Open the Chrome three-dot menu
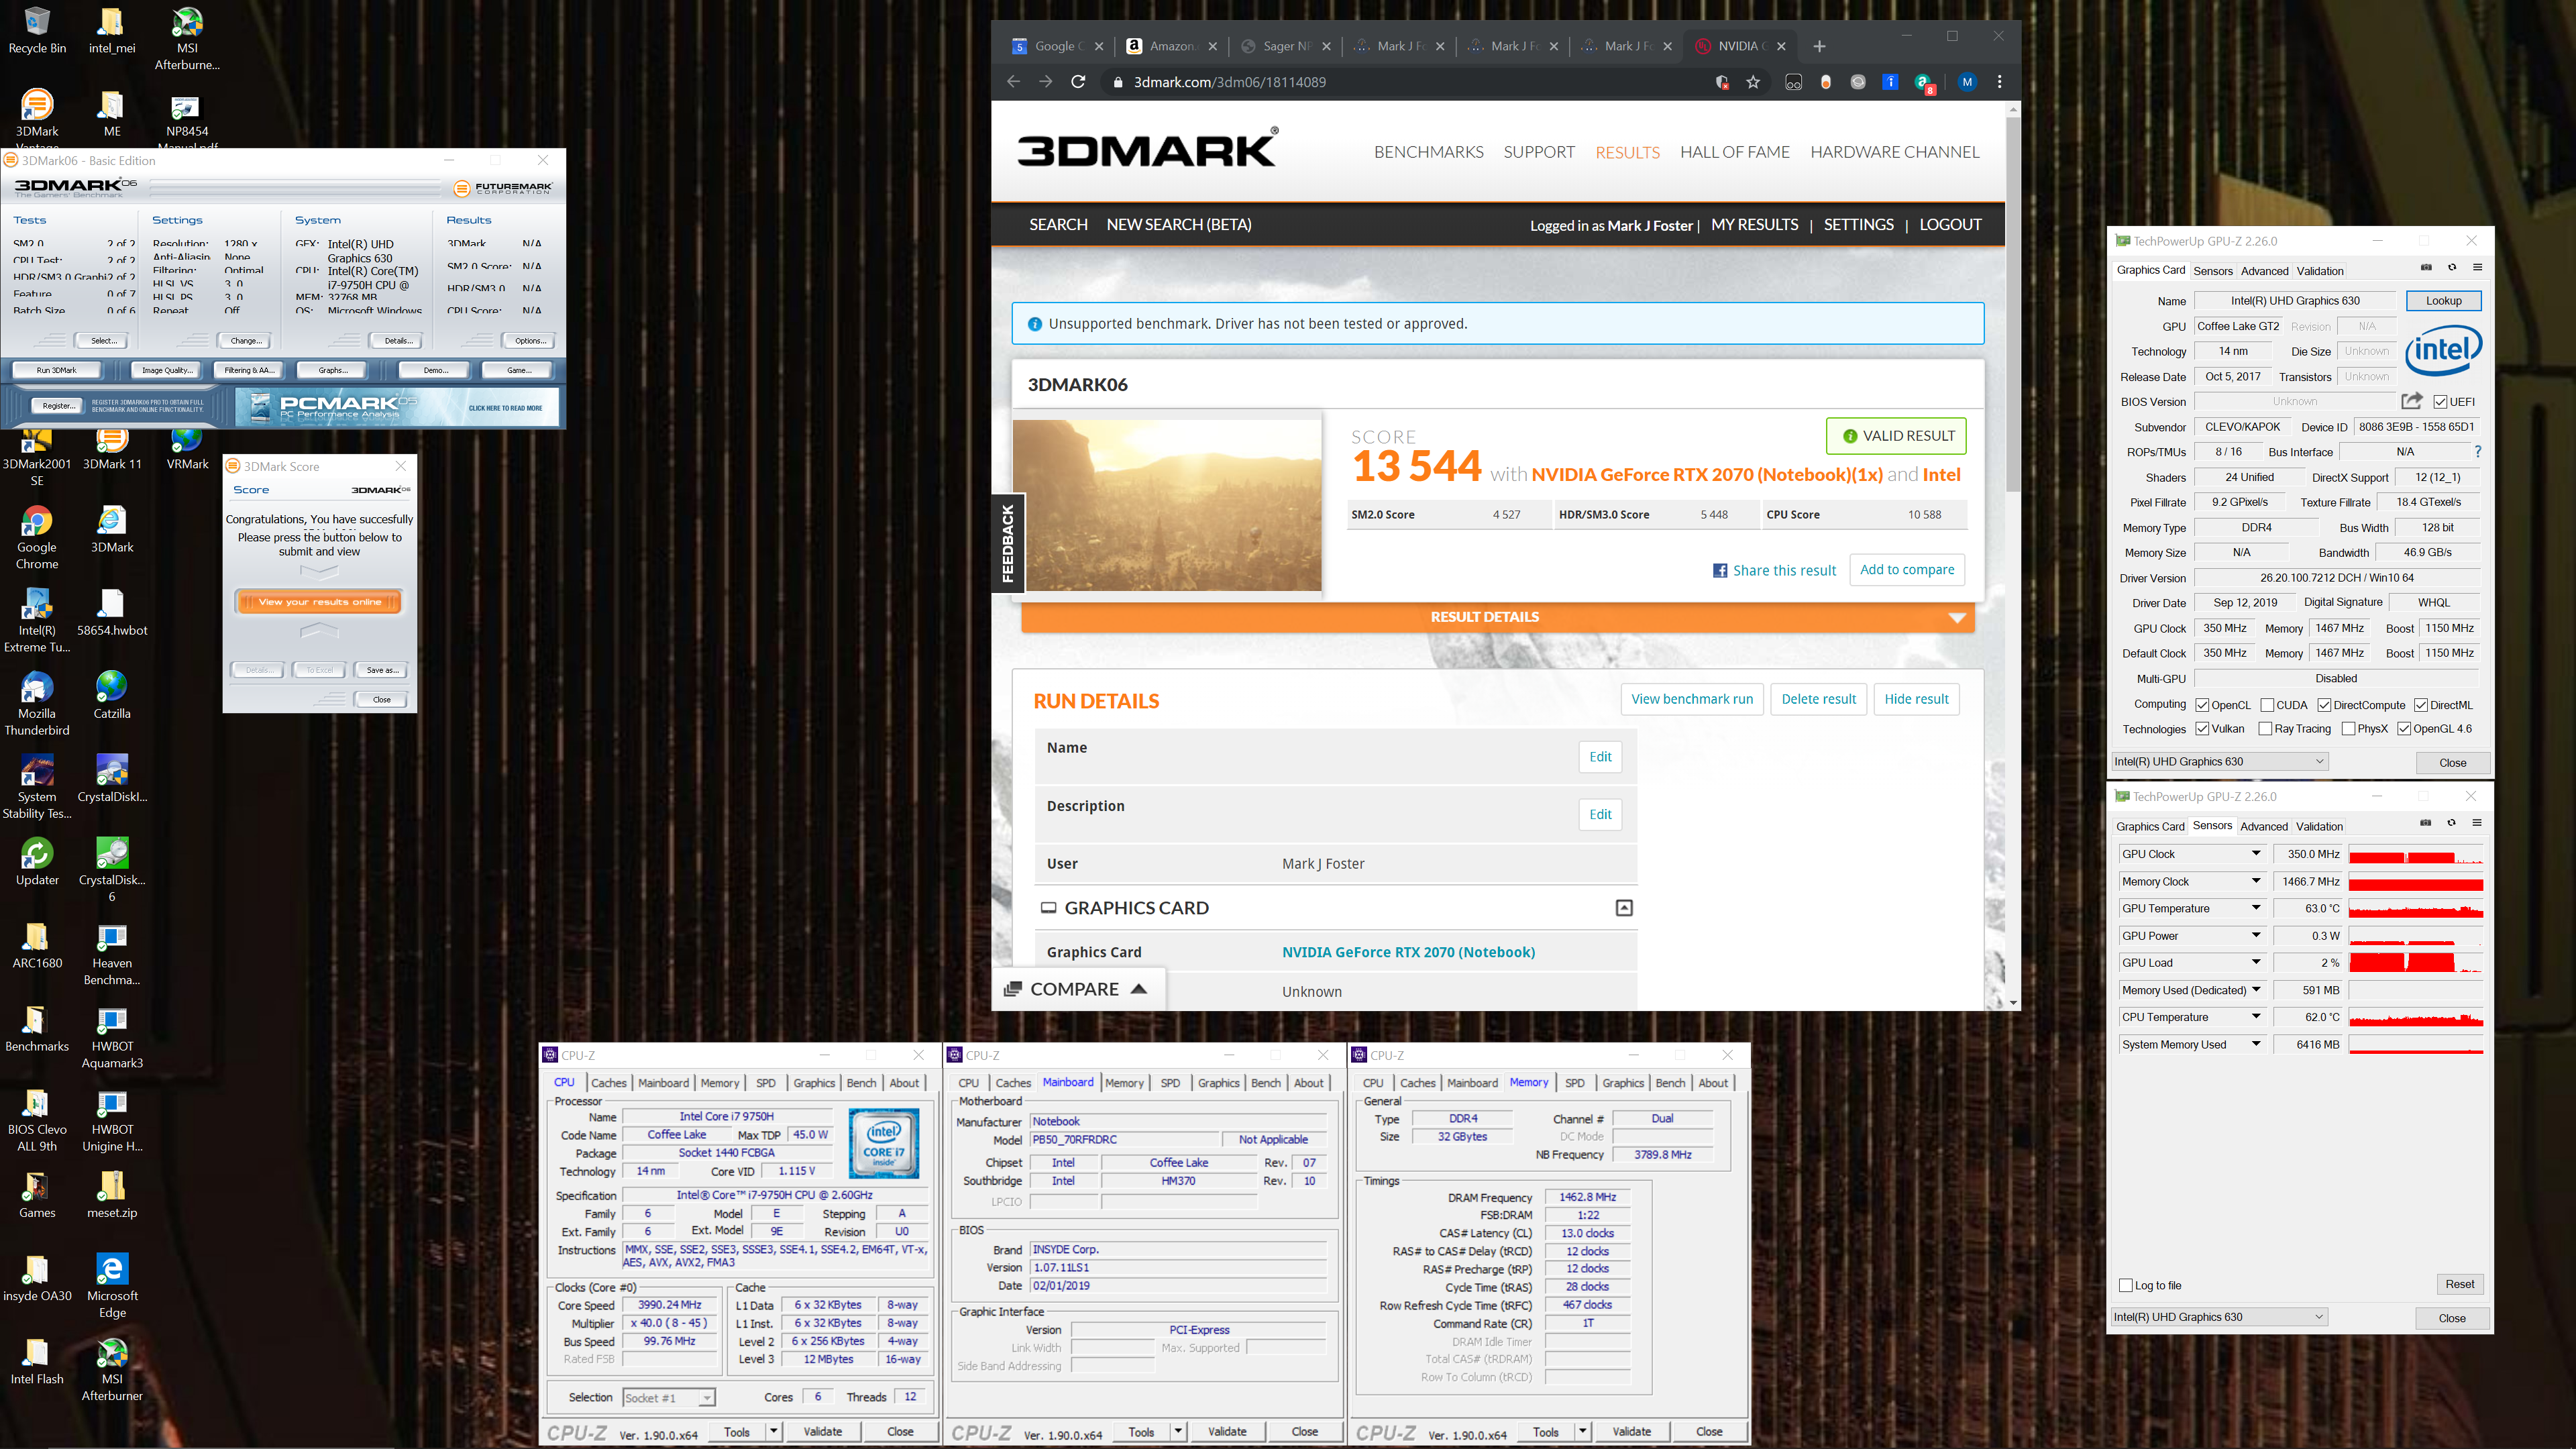Viewport: 2576px width, 1449px height. point(1999,82)
